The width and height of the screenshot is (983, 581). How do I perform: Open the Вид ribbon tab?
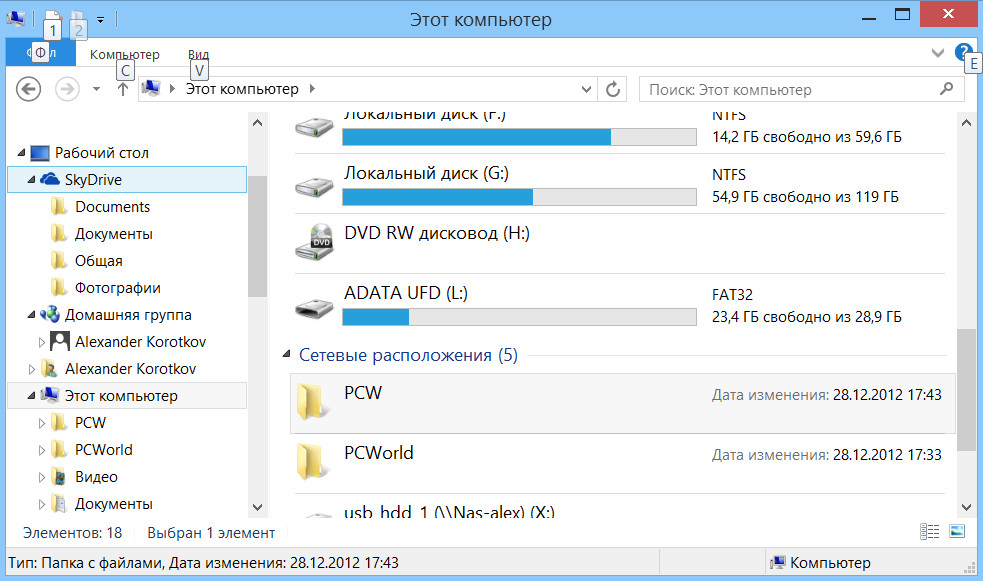click(198, 54)
